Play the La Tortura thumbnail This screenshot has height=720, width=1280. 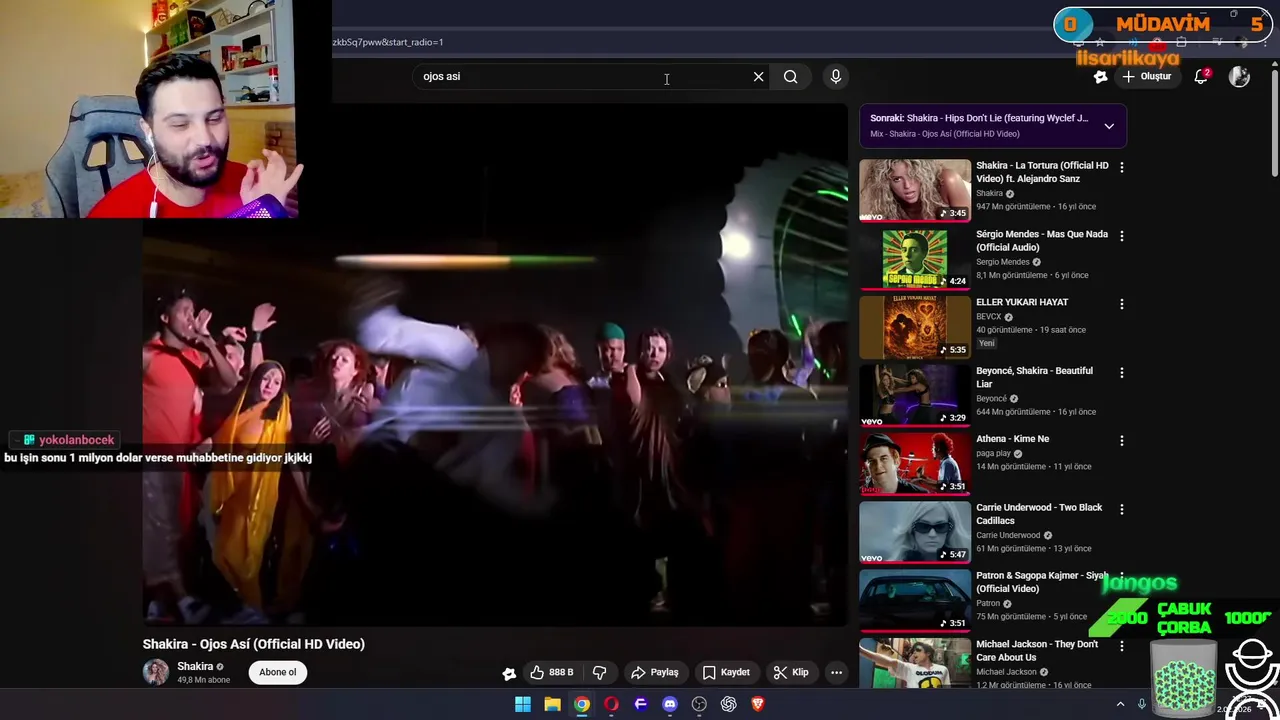[x=915, y=190]
